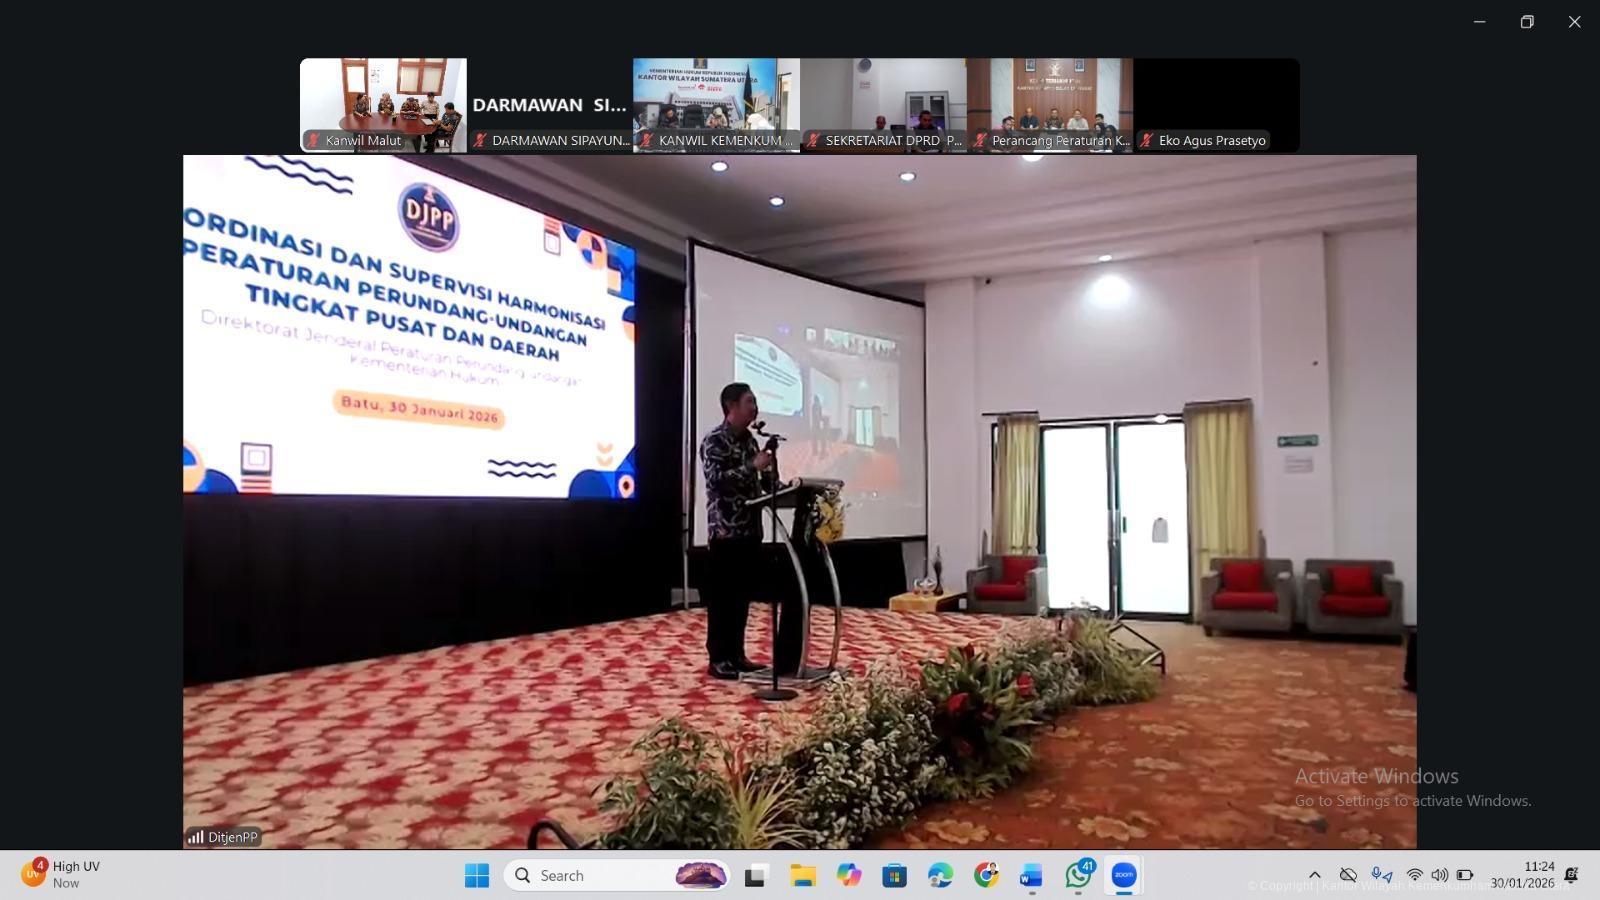
Task: Open the notification bell in system tray
Action: point(1571,875)
